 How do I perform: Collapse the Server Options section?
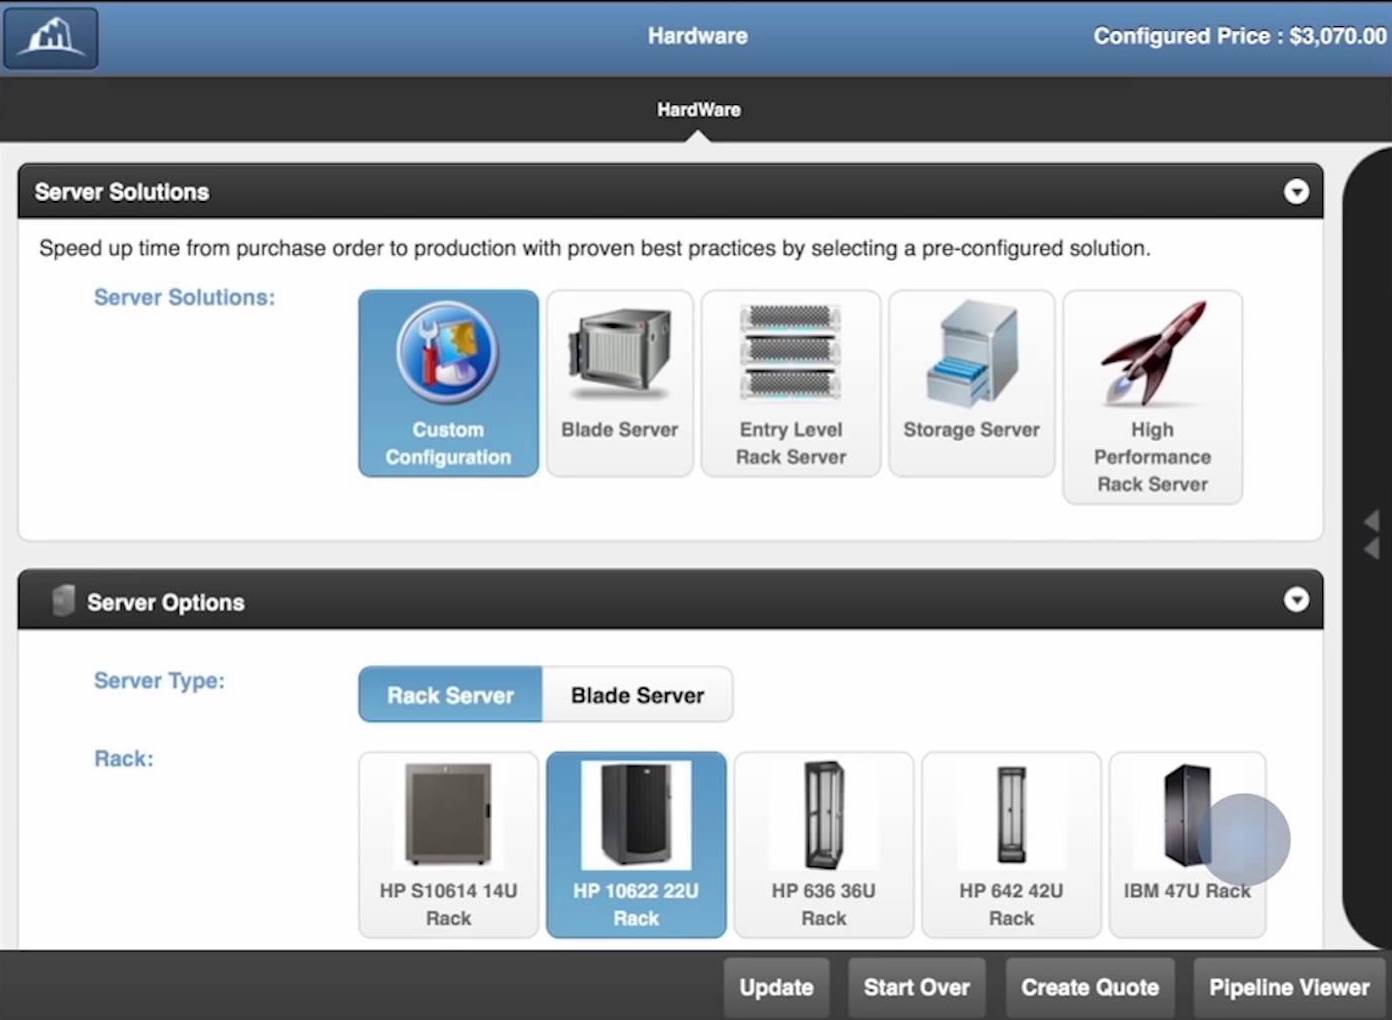1297,600
